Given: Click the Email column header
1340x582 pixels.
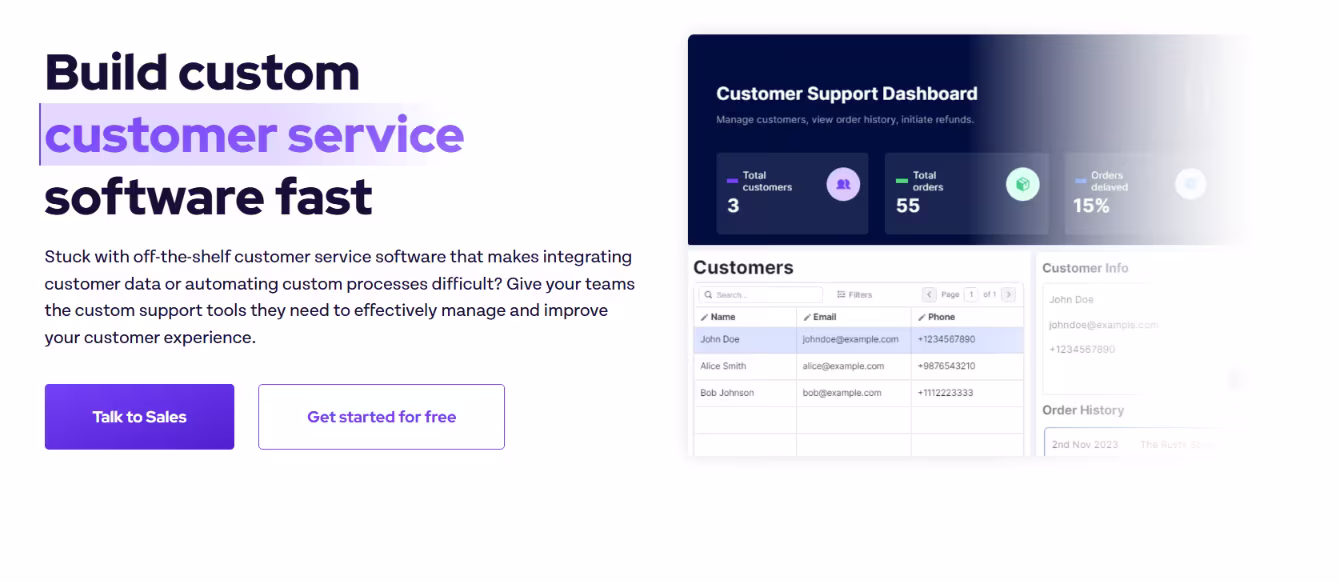Looking at the screenshot, I should (854, 317).
